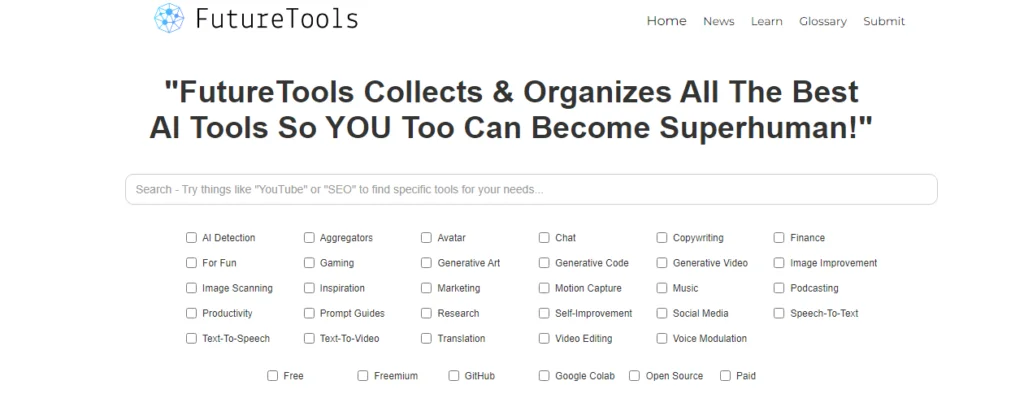Enable the Productivity filter

[x=191, y=313]
